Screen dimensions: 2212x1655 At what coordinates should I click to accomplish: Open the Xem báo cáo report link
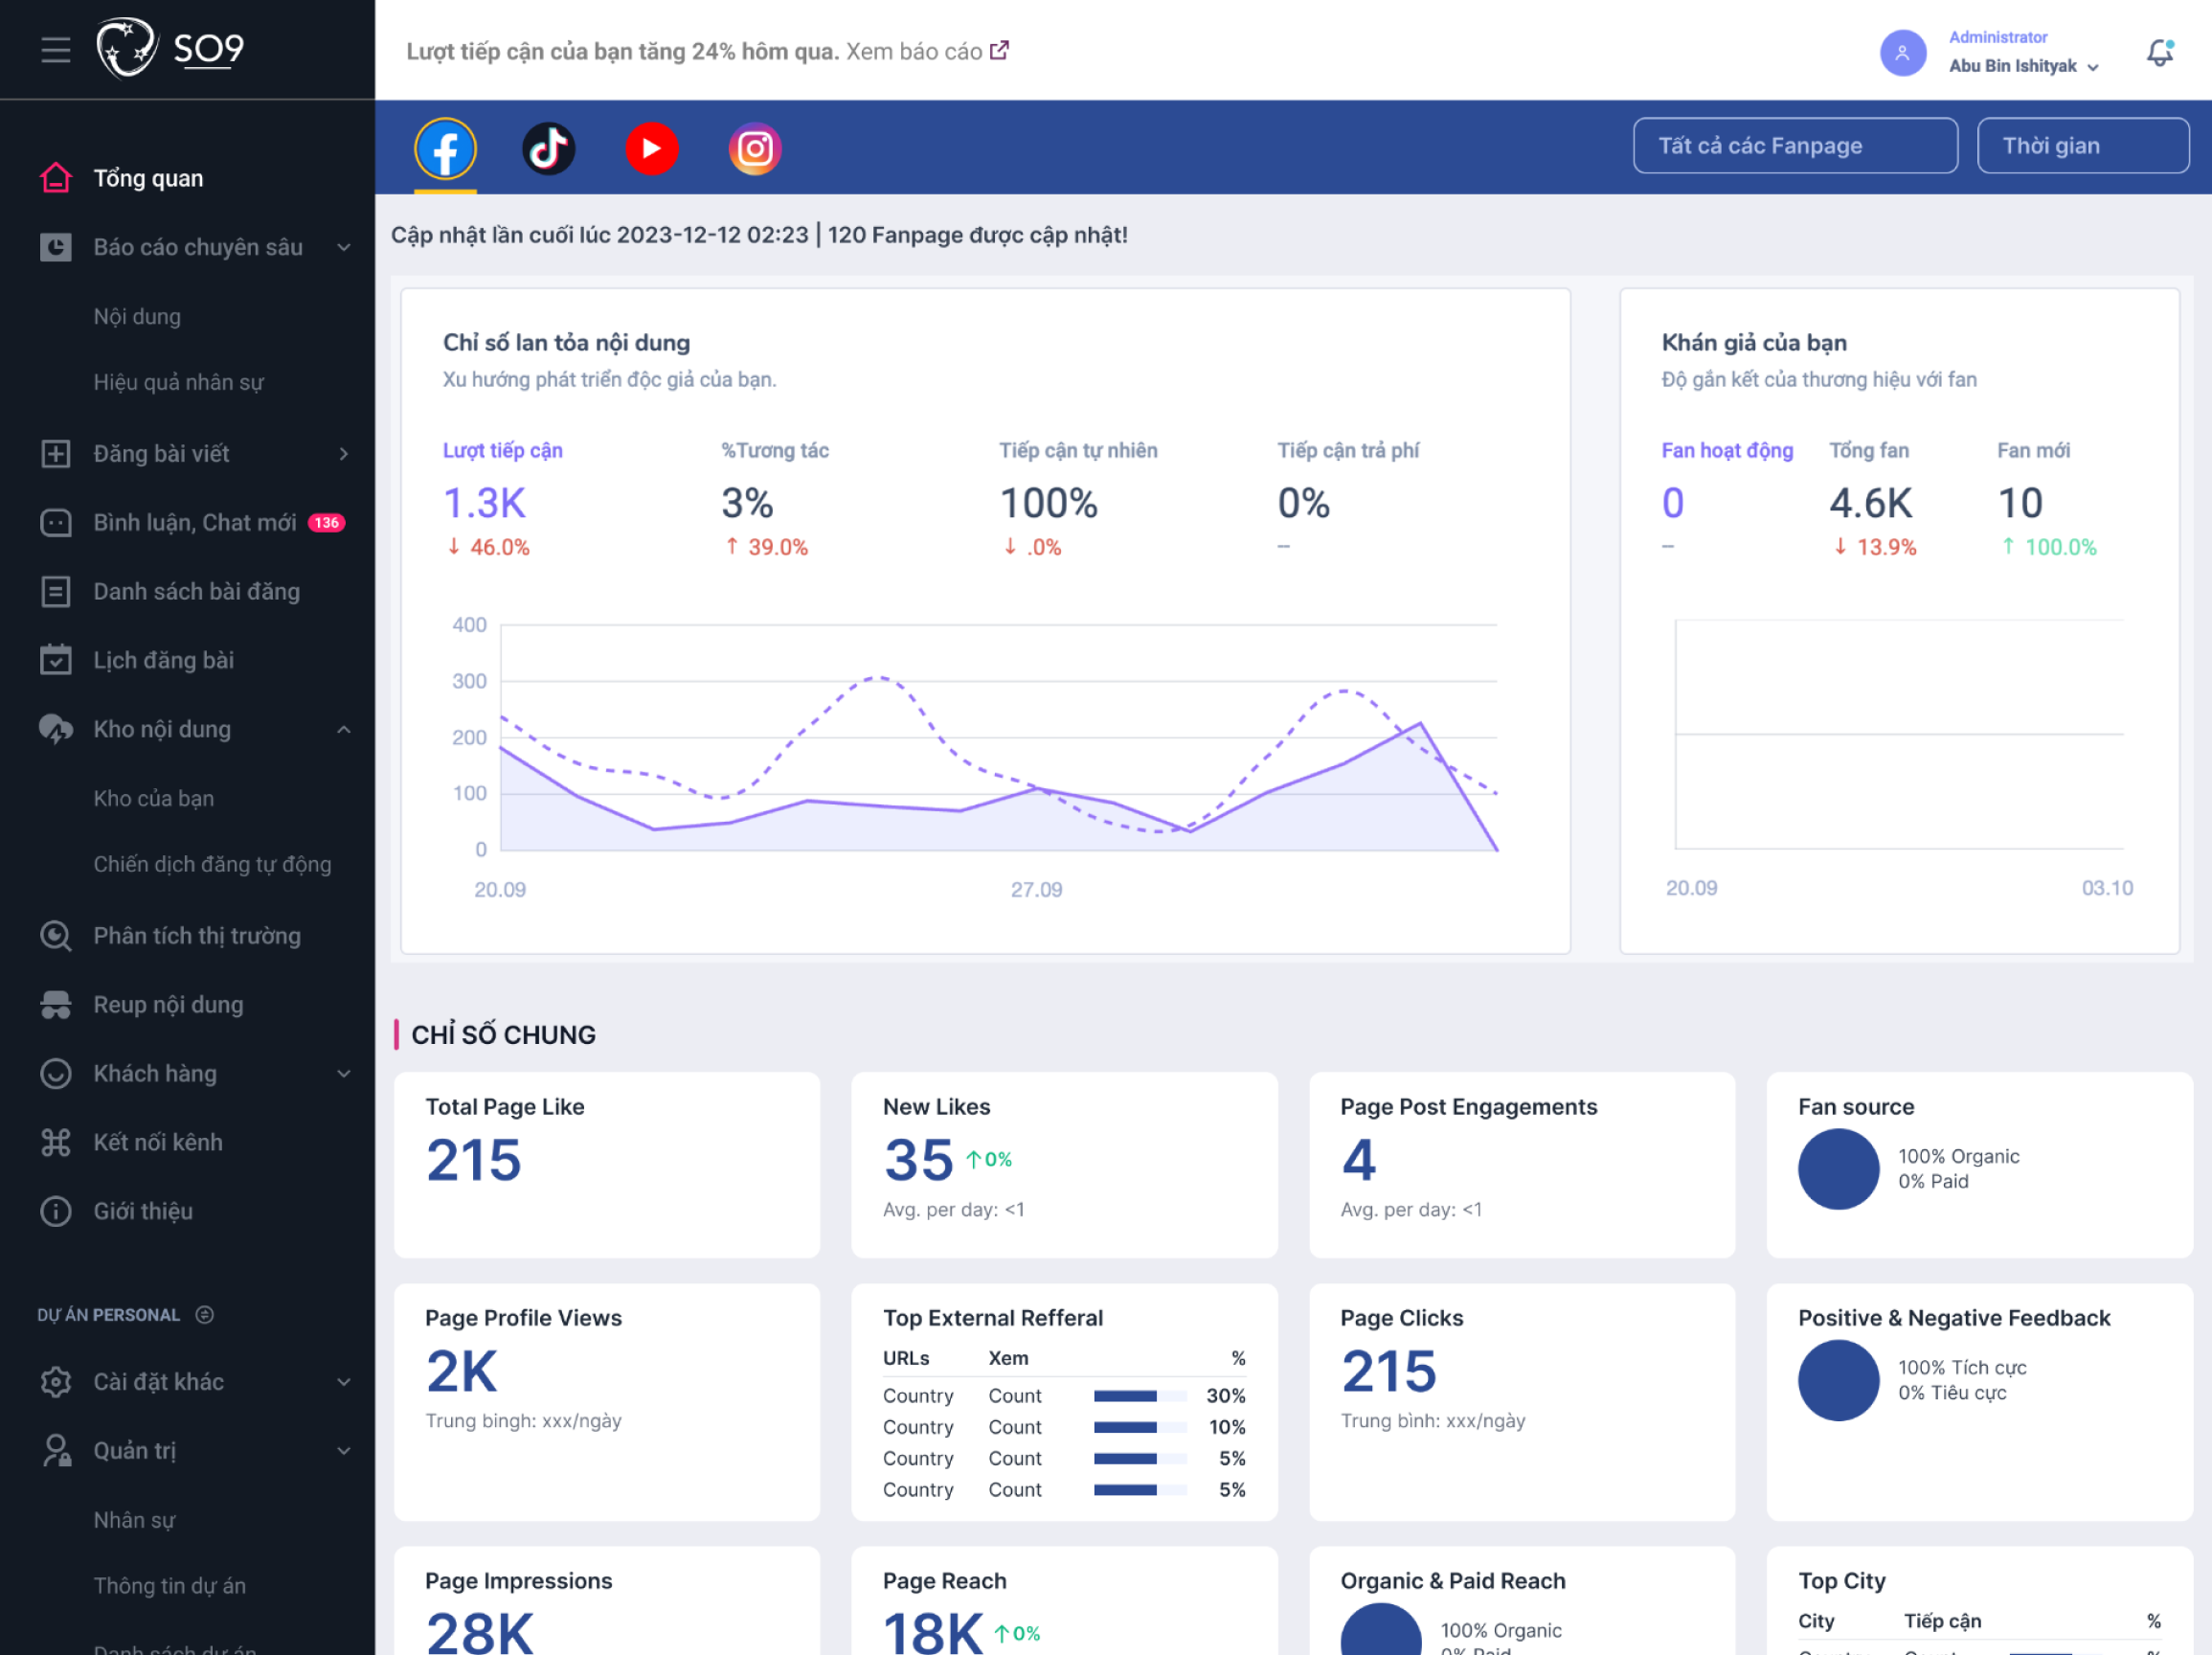927,51
